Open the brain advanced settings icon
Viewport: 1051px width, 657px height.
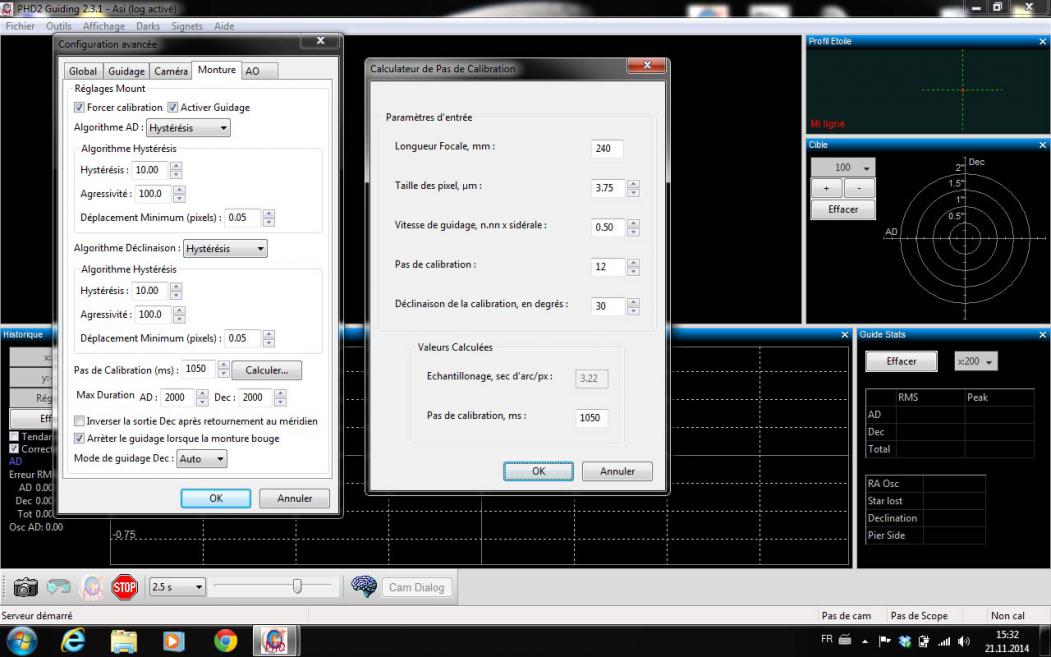coord(364,587)
